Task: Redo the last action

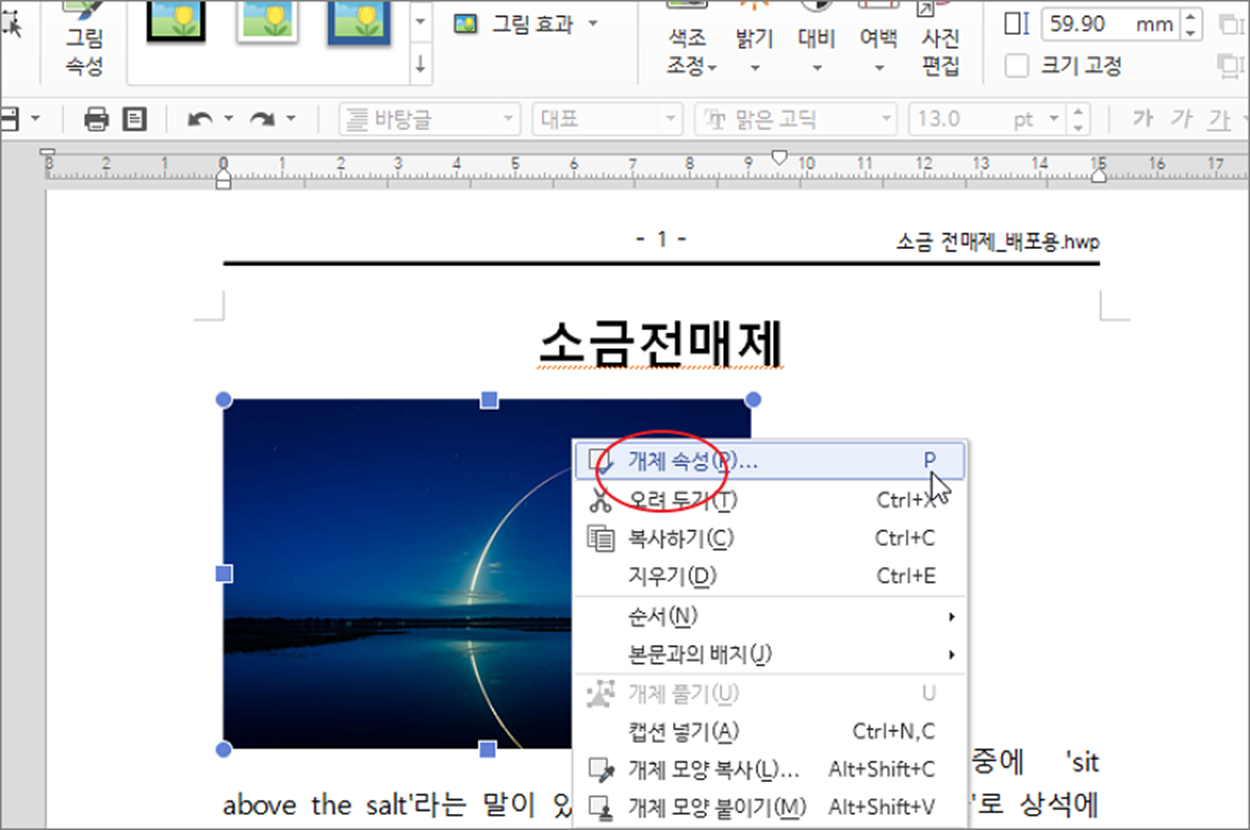Action: click(x=262, y=120)
